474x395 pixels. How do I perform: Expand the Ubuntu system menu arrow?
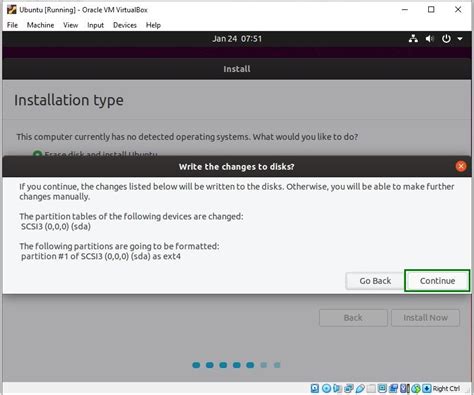(x=460, y=39)
